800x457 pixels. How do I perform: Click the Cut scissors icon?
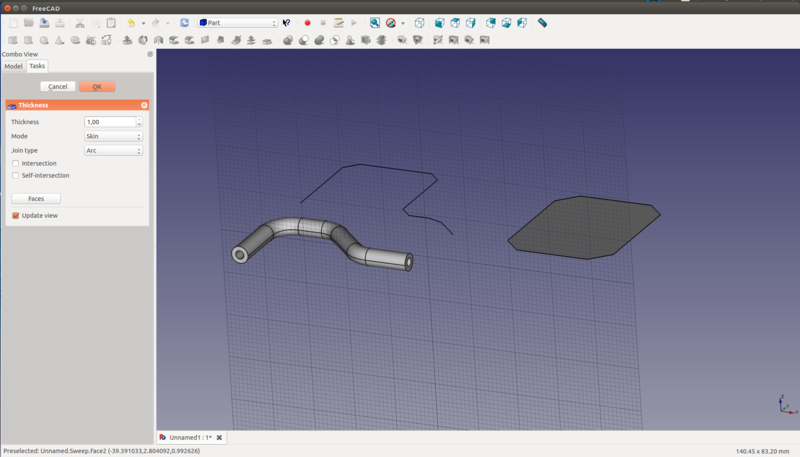[80, 22]
